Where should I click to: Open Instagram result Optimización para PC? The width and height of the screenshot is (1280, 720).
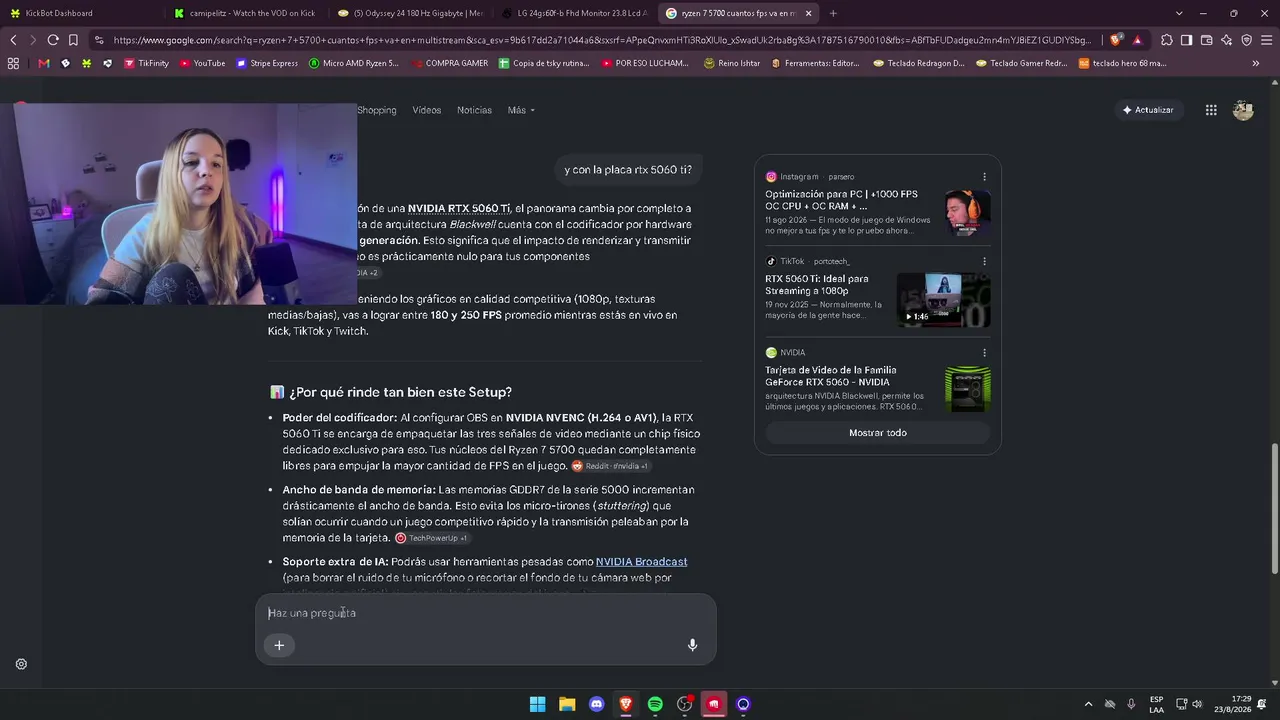coord(841,200)
